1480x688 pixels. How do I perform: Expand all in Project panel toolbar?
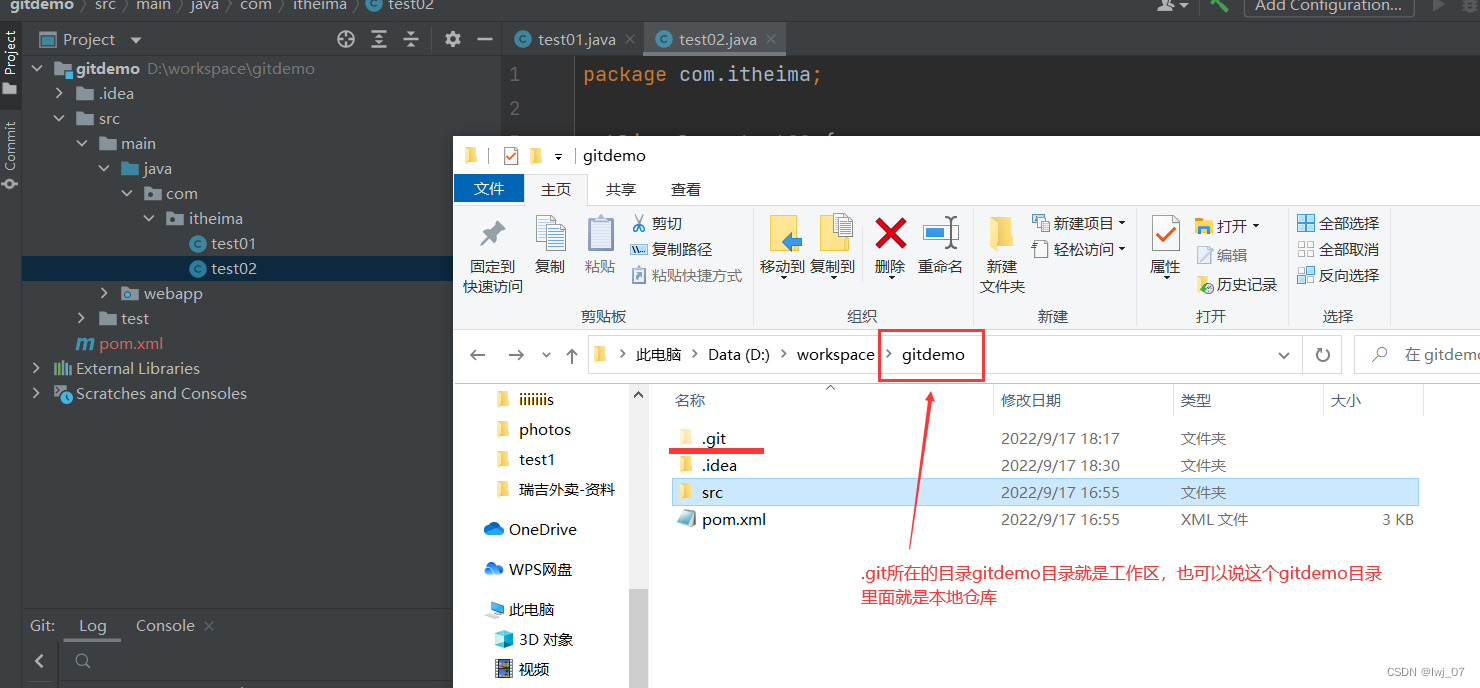click(379, 39)
